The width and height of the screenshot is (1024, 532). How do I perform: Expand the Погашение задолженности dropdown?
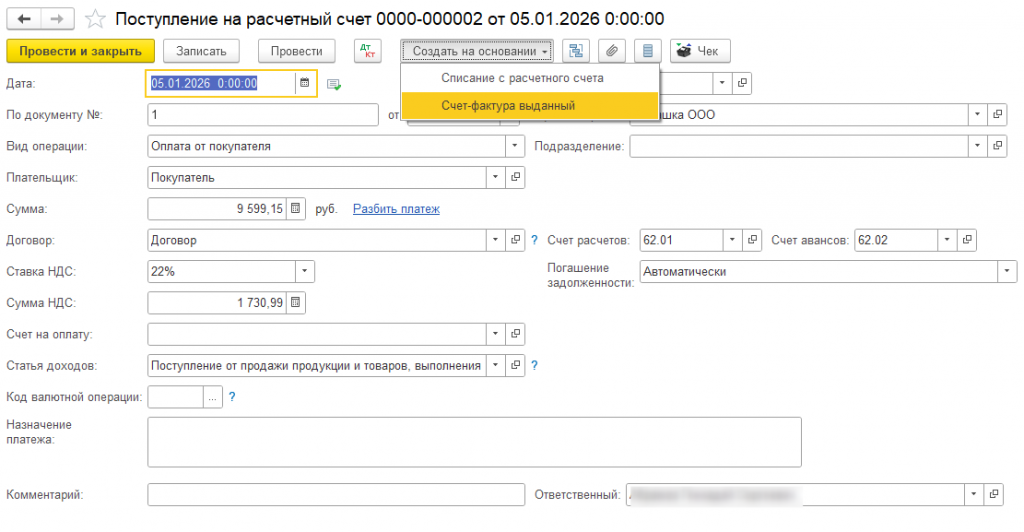[x=1006, y=272]
